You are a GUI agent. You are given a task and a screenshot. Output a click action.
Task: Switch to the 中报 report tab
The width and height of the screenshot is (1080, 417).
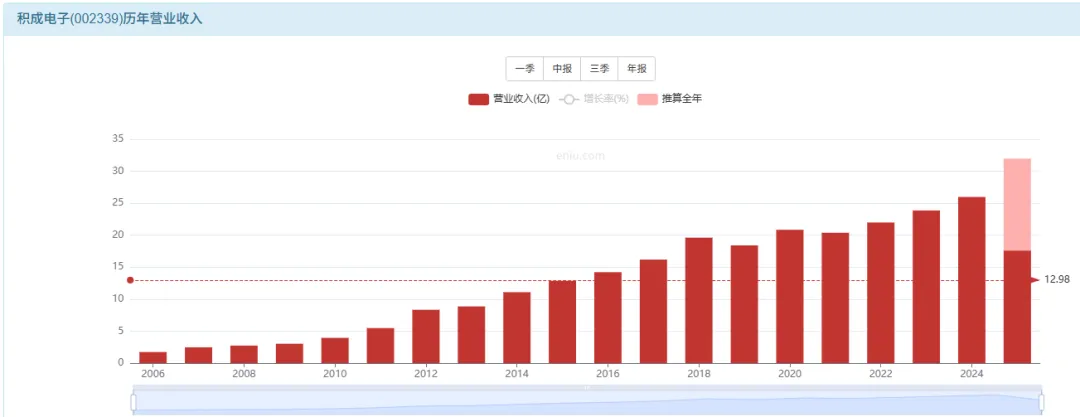coord(562,69)
